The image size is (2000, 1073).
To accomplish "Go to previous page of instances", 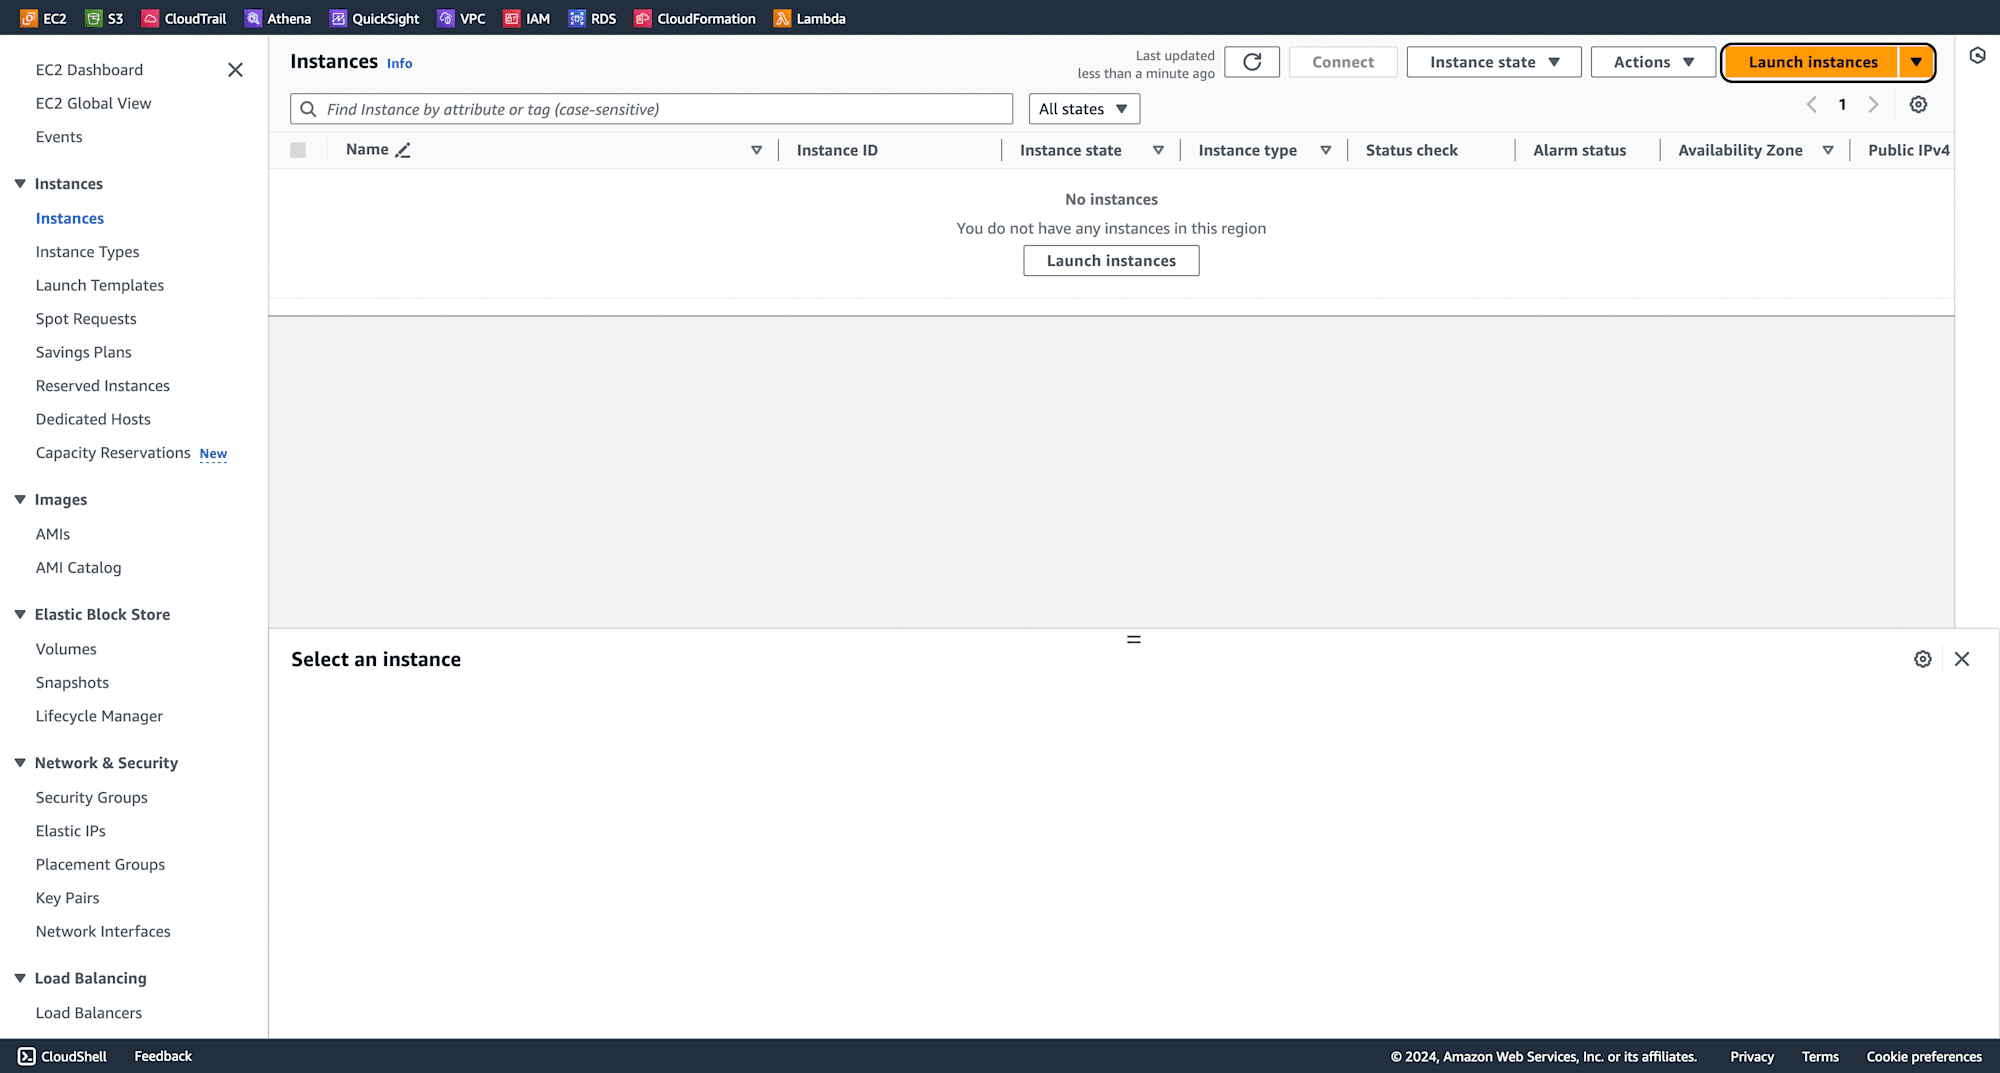I will 1811,104.
